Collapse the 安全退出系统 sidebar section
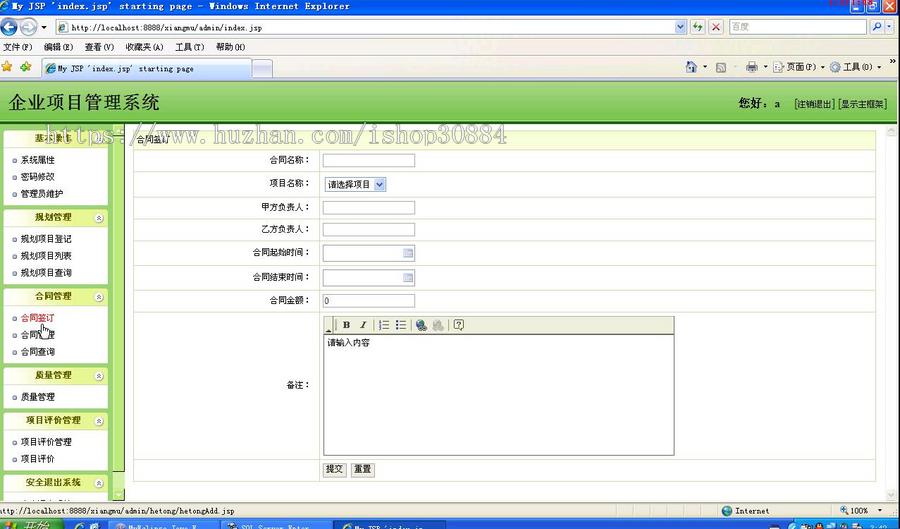This screenshot has width=900, height=529. click(99, 483)
